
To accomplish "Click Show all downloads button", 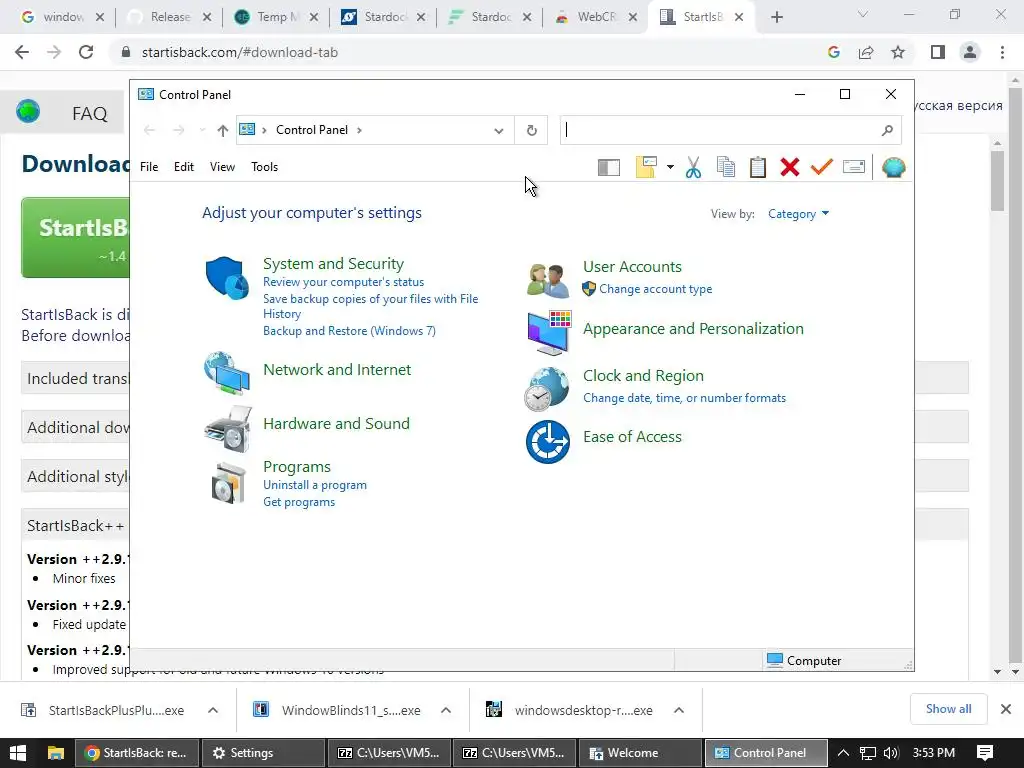I will point(948,709).
